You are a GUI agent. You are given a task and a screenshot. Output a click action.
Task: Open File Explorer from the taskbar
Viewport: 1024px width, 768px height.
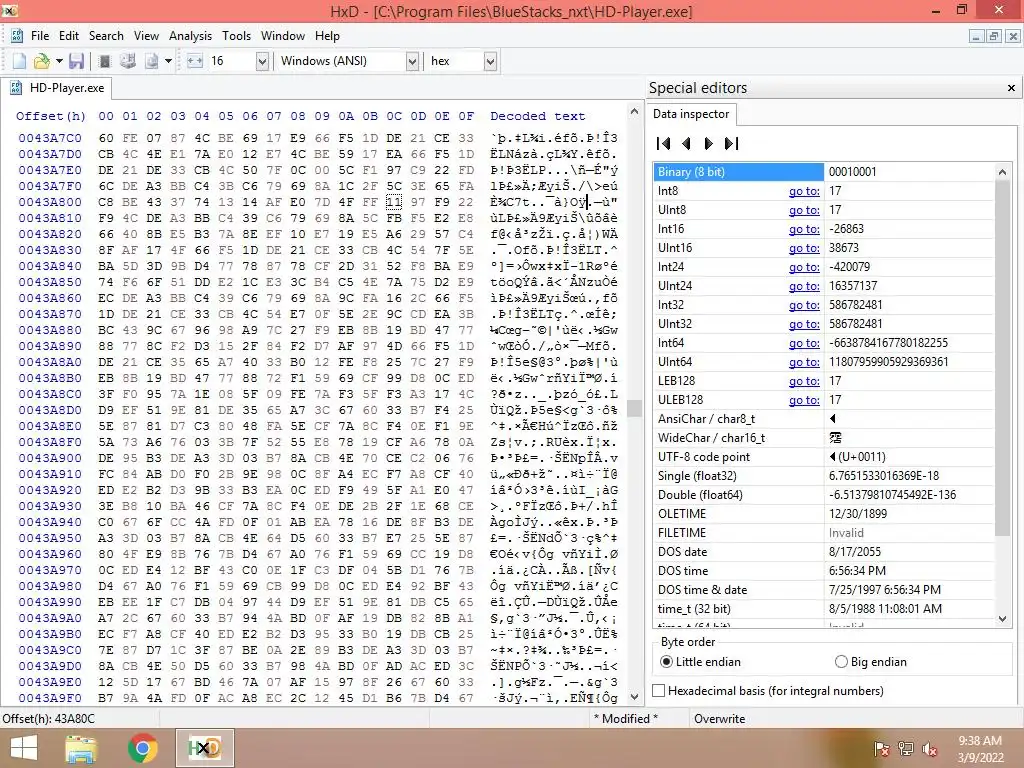80,748
